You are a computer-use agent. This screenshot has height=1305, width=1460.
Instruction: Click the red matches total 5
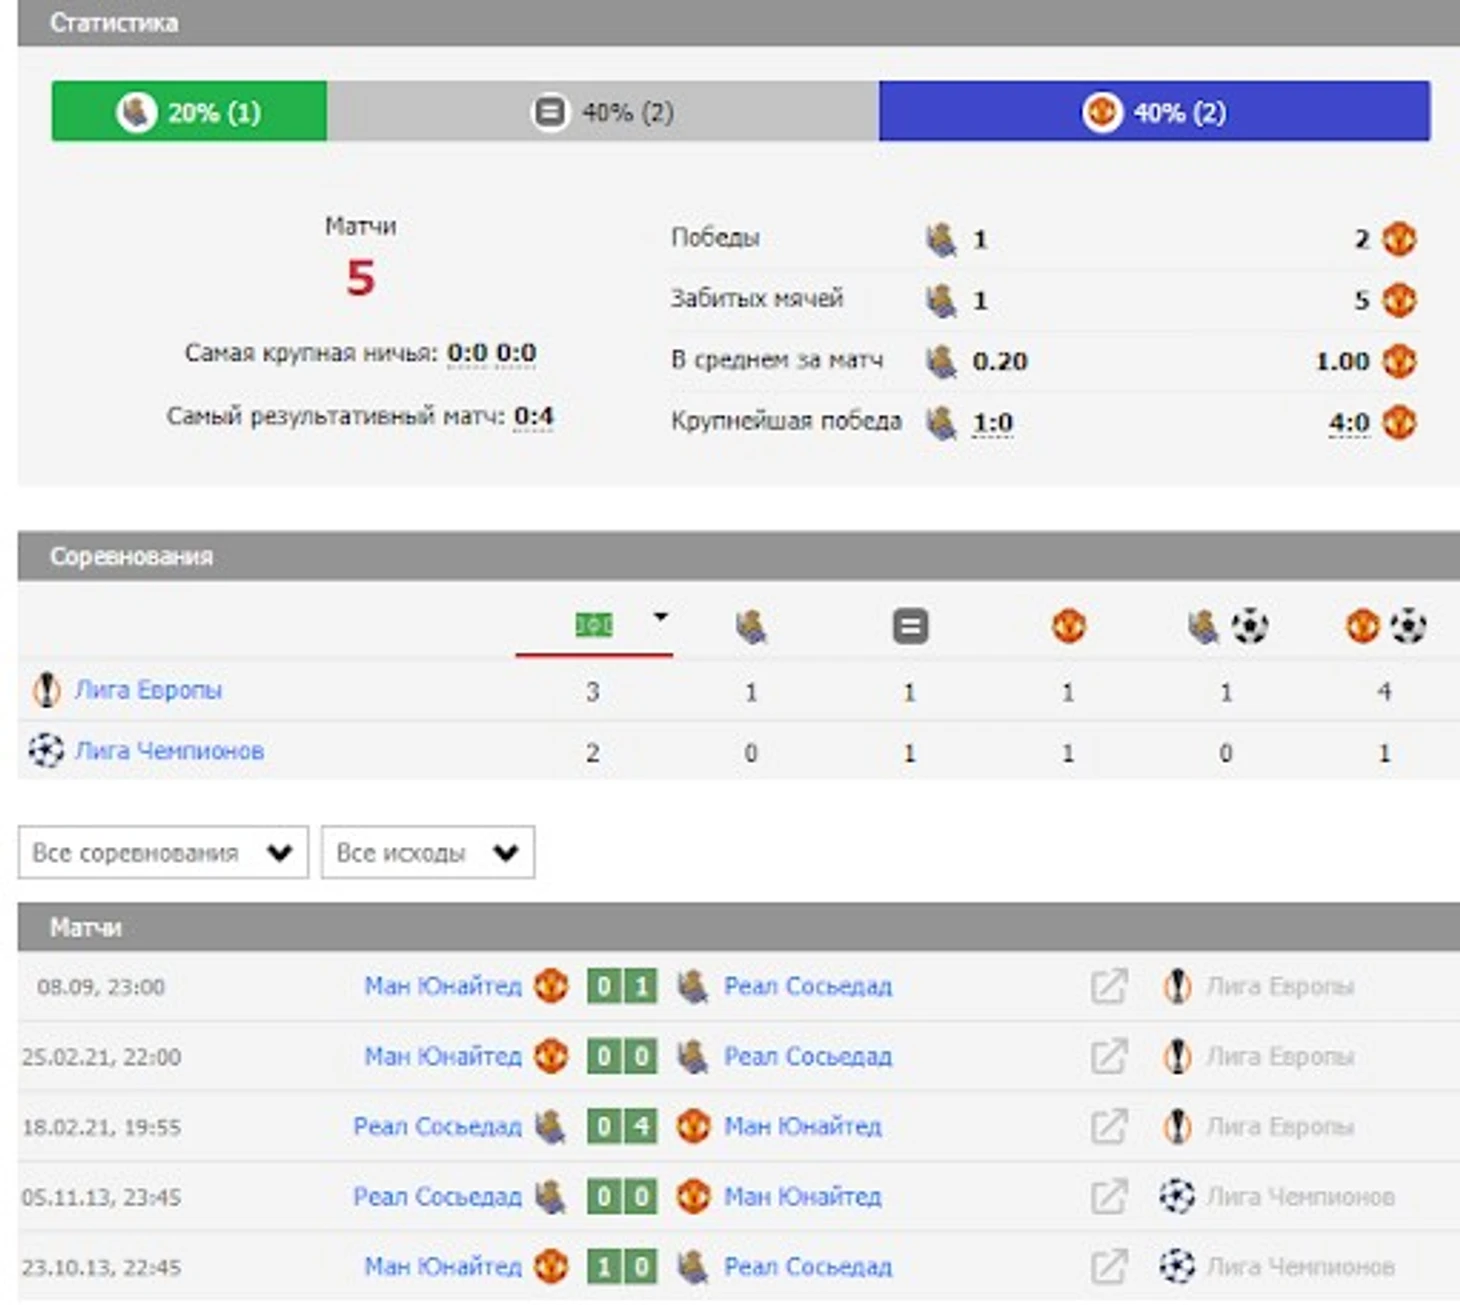[x=360, y=277]
